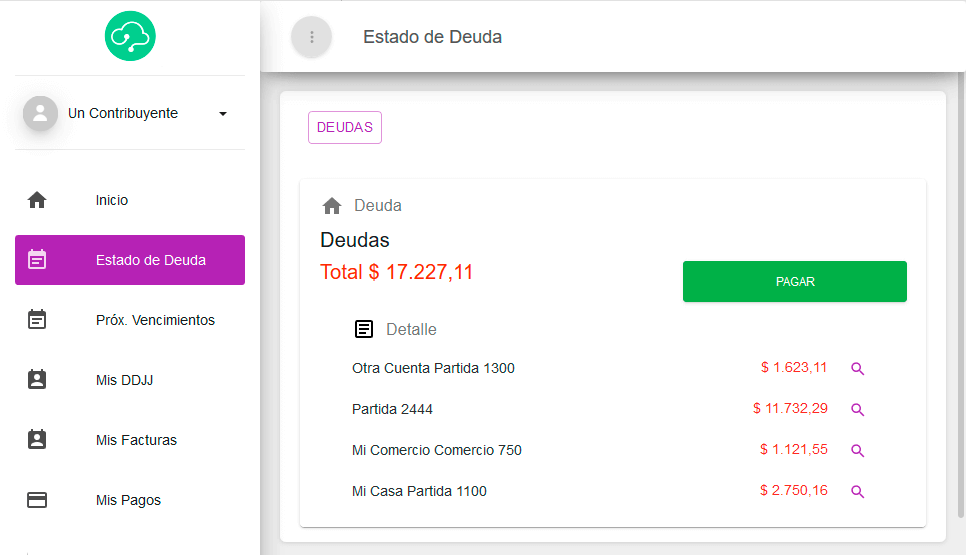Image resolution: width=966 pixels, height=555 pixels.
Task: Select the DEUDAS tab
Action: [345, 128]
